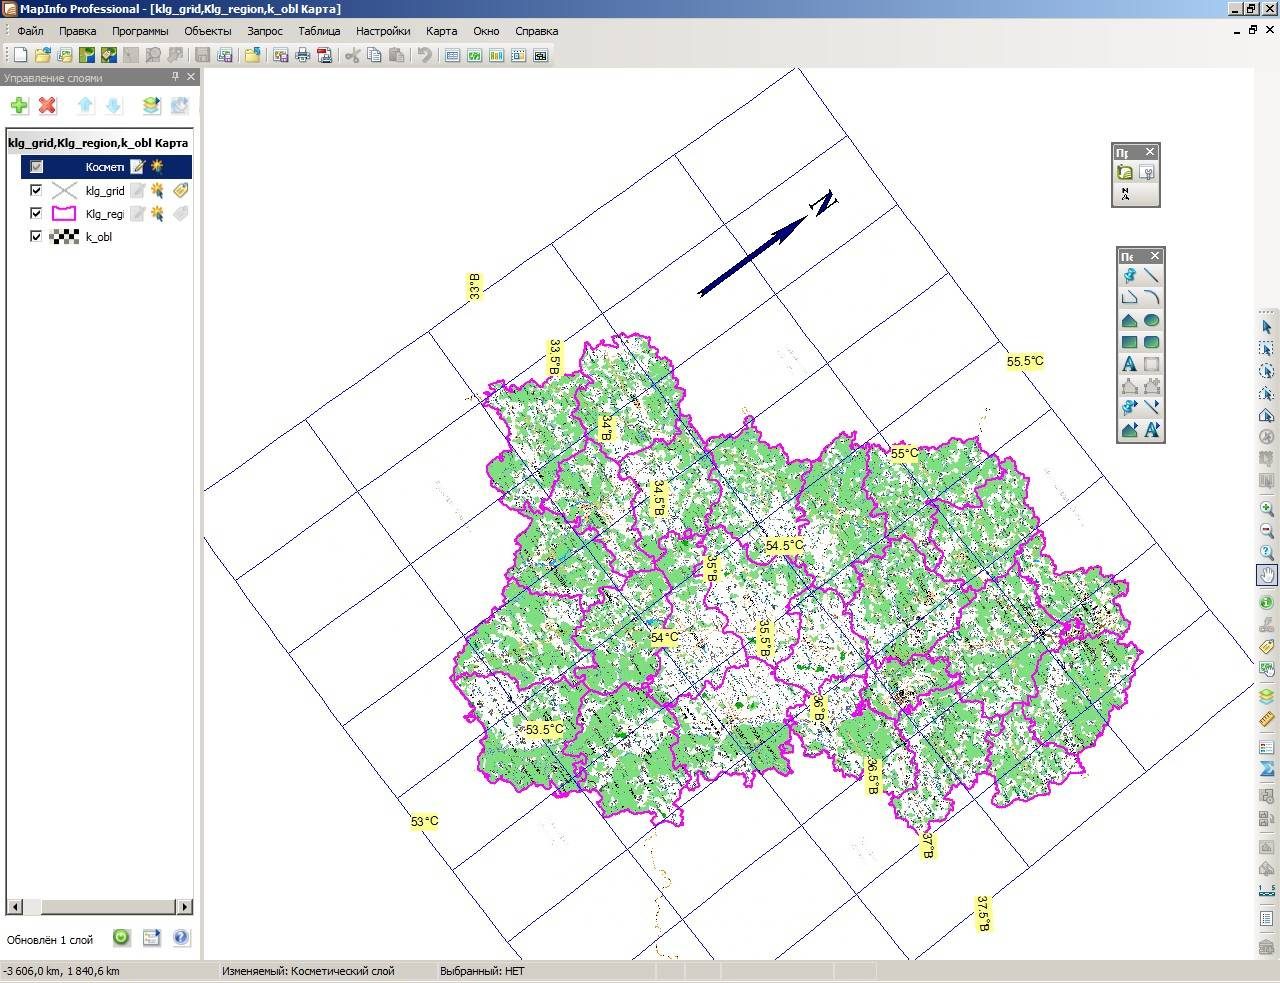Toggle visibility checkbox for Klg_regi layer

tap(36, 213)
